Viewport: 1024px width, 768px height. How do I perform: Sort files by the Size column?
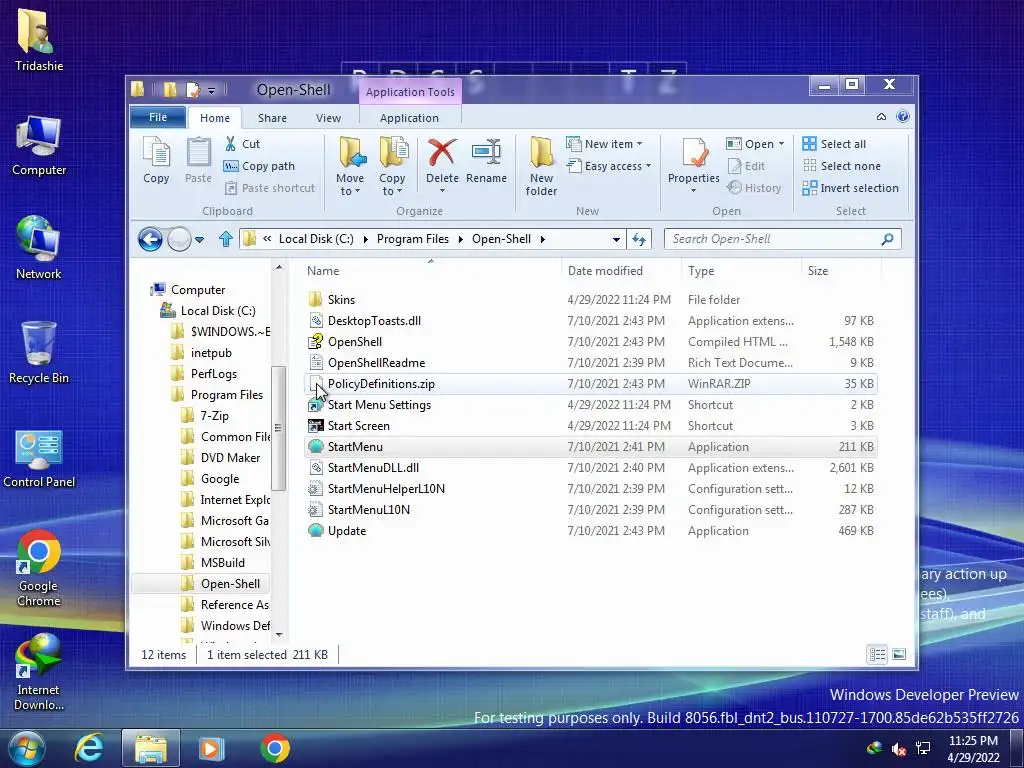[818, 270]
